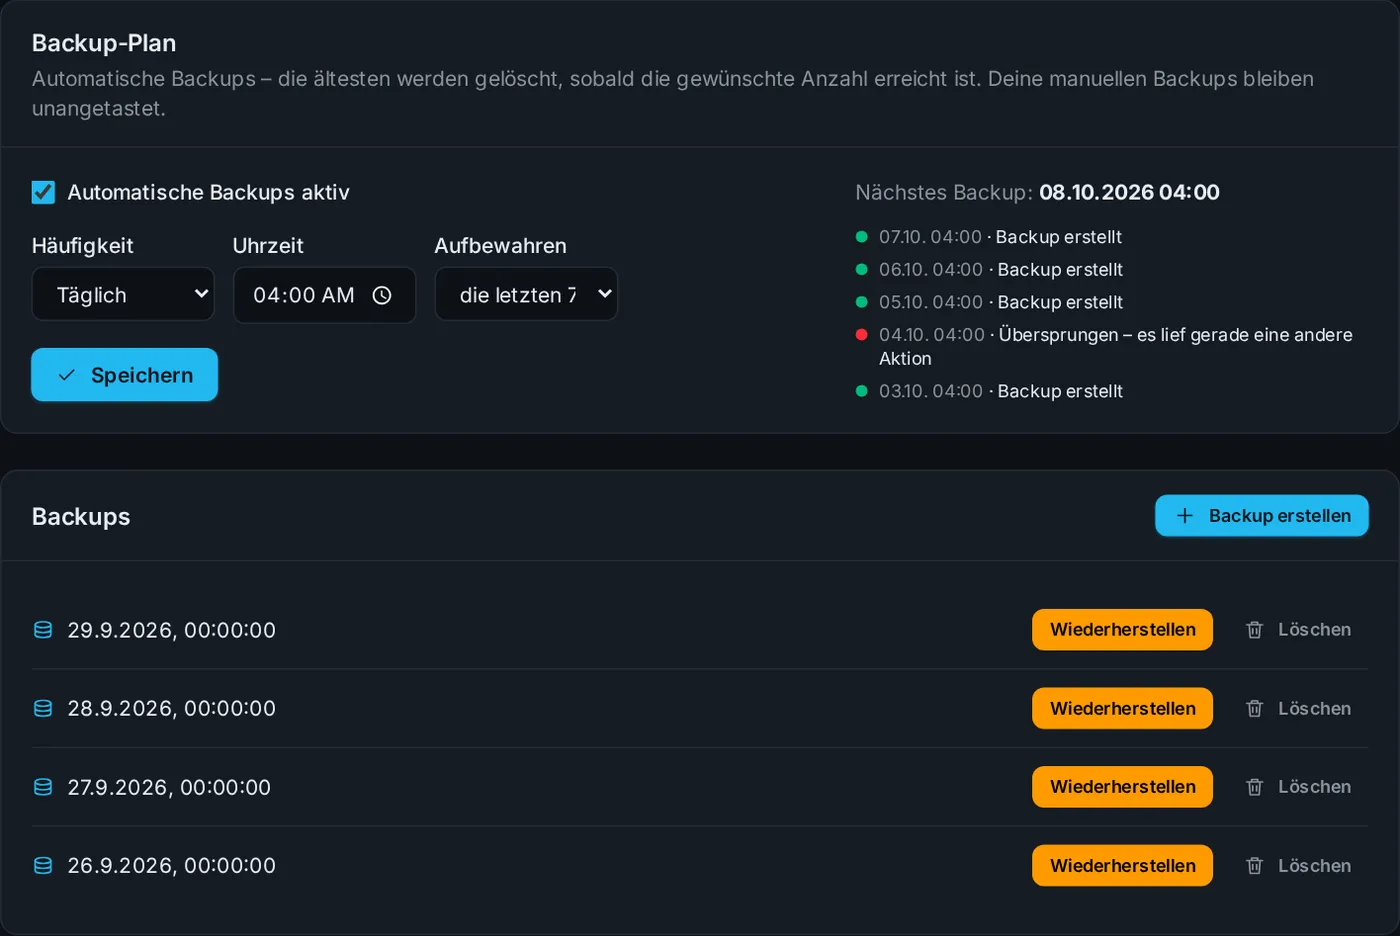
Task: Click the next backup time 08.10.2026 04:00
Action: tap(1129, 192)
